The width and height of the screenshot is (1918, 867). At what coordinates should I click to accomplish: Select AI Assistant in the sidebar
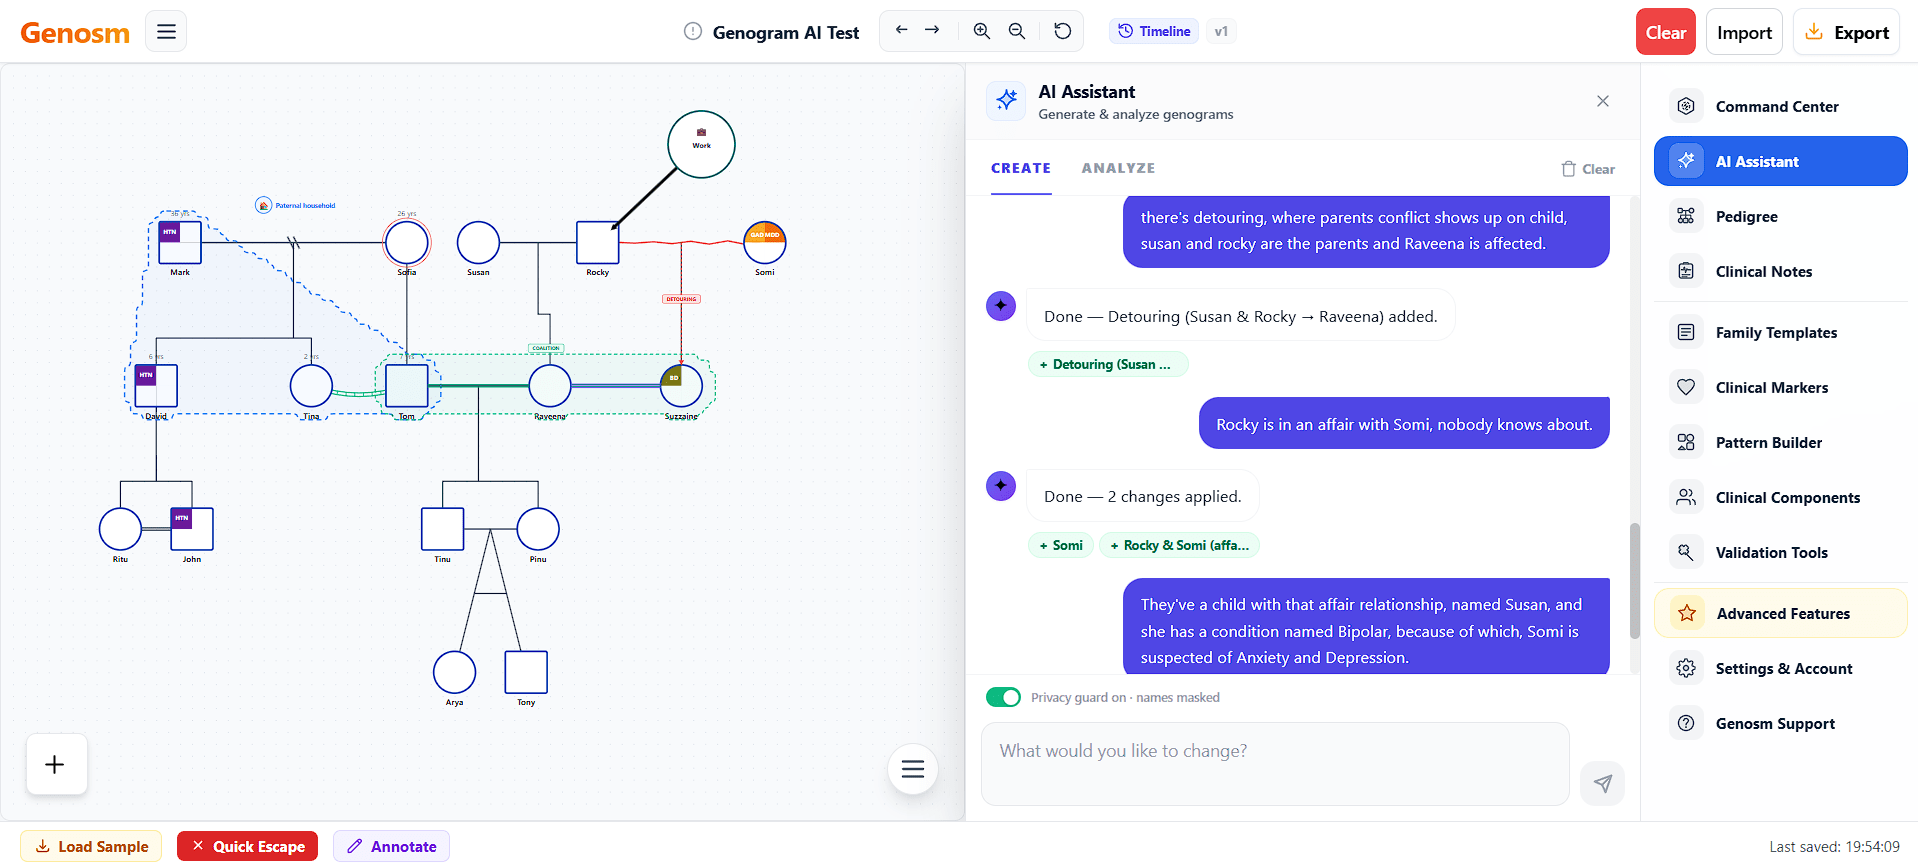pos(1780,161)
